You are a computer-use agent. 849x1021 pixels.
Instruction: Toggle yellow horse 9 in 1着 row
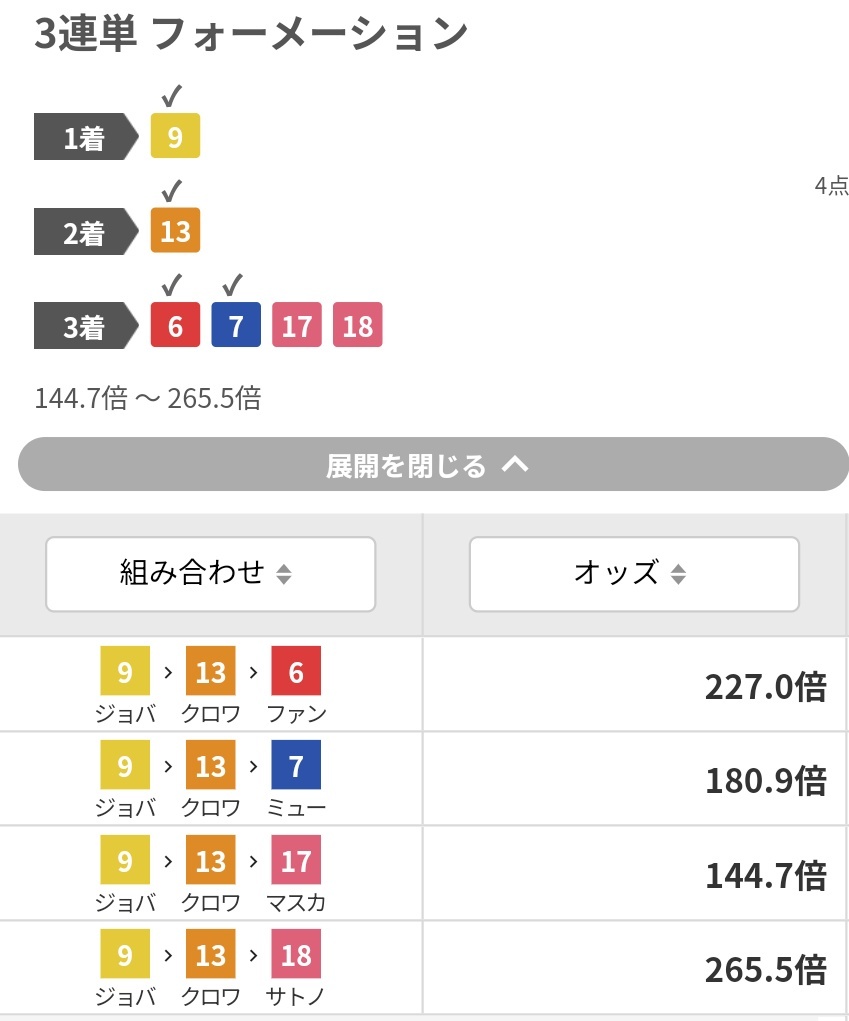(175, 135)
